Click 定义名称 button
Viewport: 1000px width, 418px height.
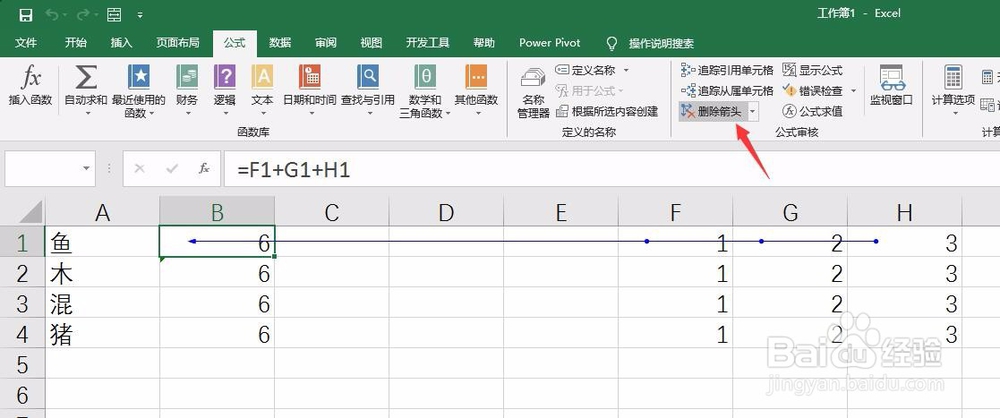tap(585, 70)
